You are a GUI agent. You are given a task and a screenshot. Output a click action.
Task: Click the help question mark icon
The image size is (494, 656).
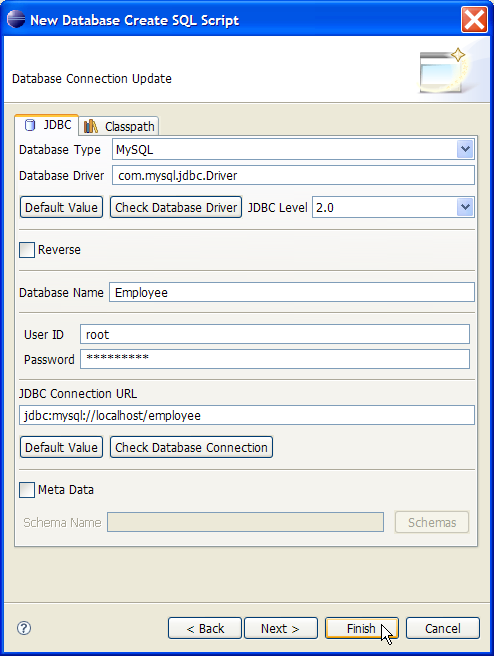[x=24, y=628]
